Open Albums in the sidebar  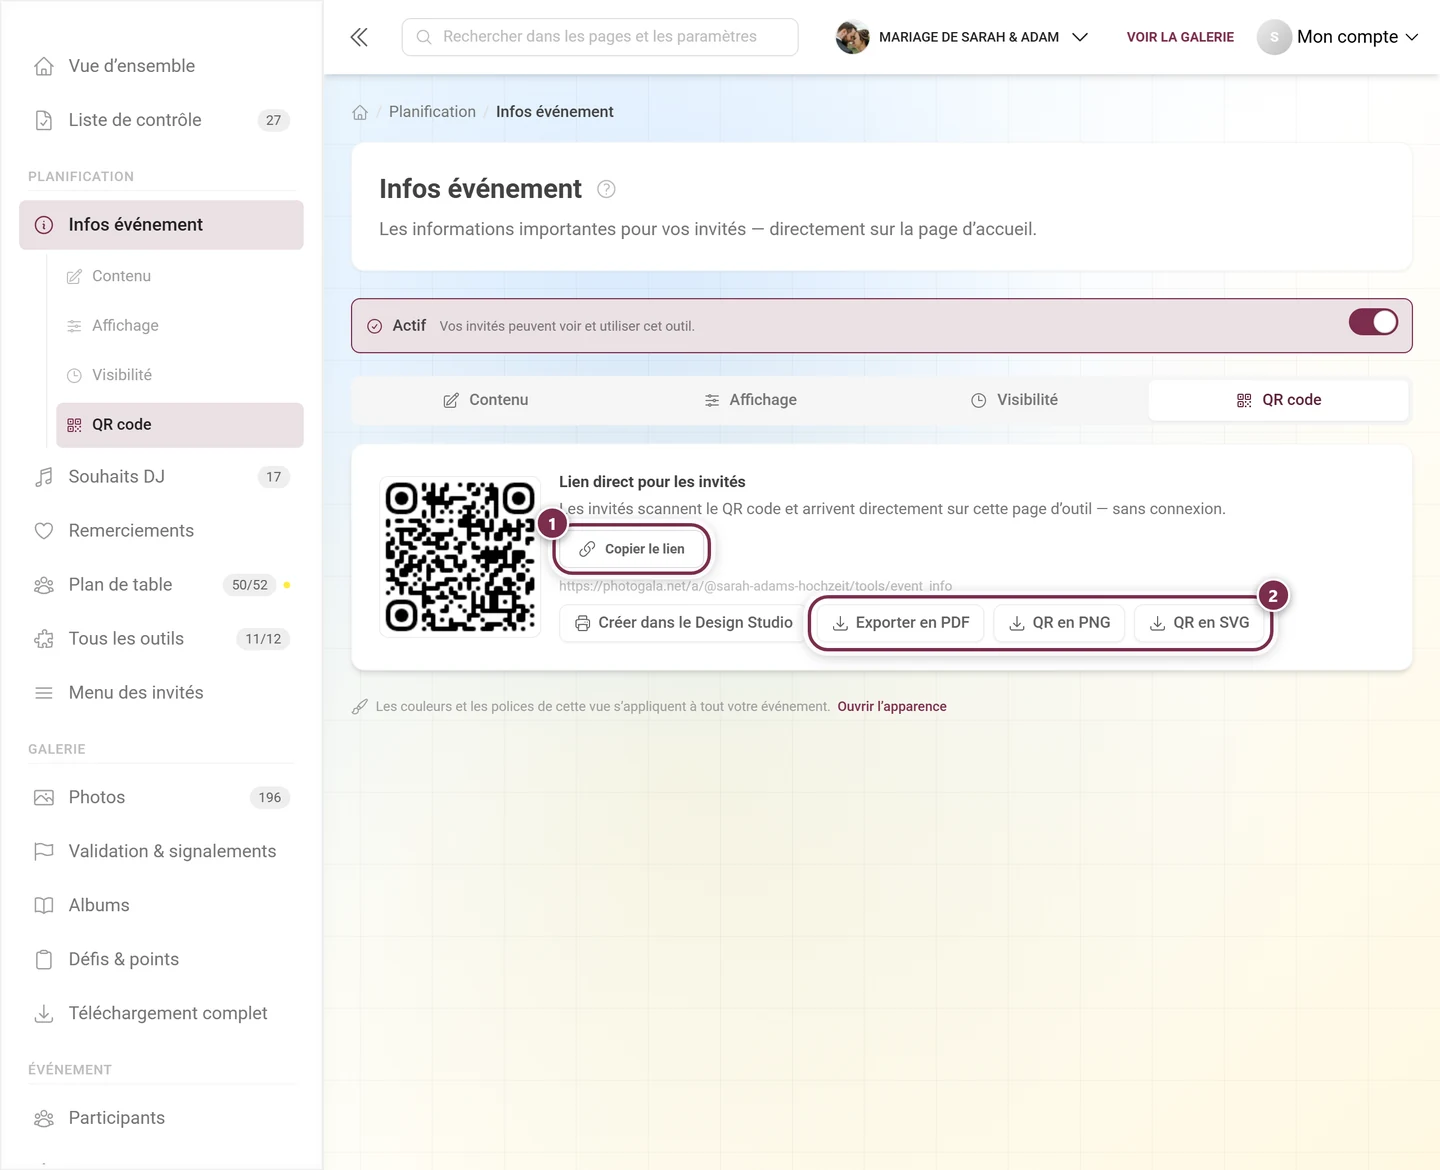click(x=161, y=905)
